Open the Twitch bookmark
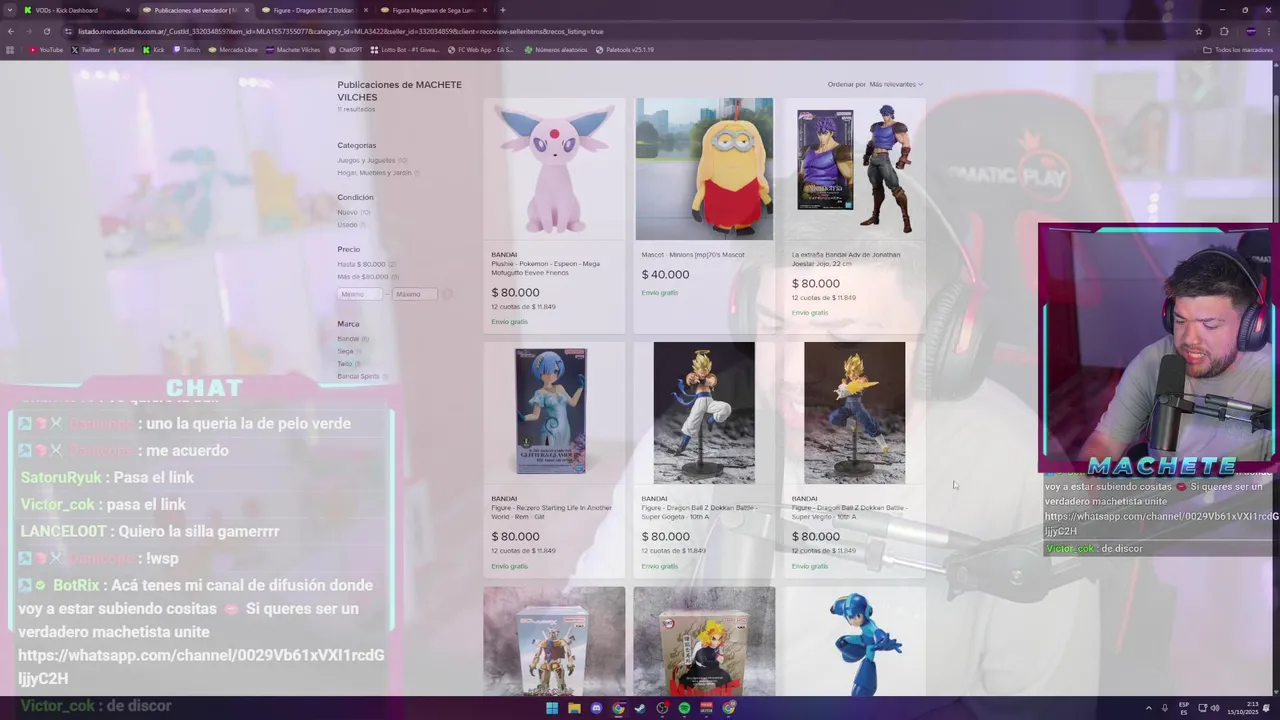The height and width of the screenshot is (720, 1280). [187, 49]
